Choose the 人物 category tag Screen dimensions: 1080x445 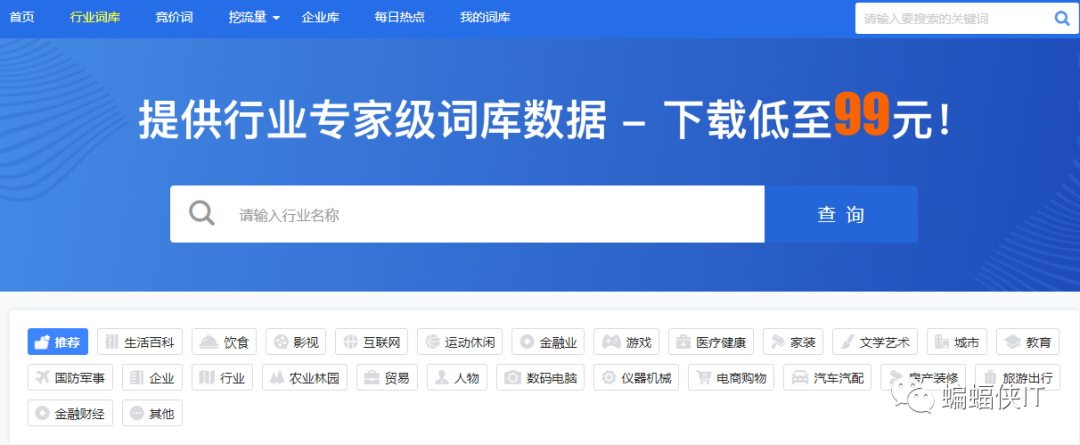(457, 377)
